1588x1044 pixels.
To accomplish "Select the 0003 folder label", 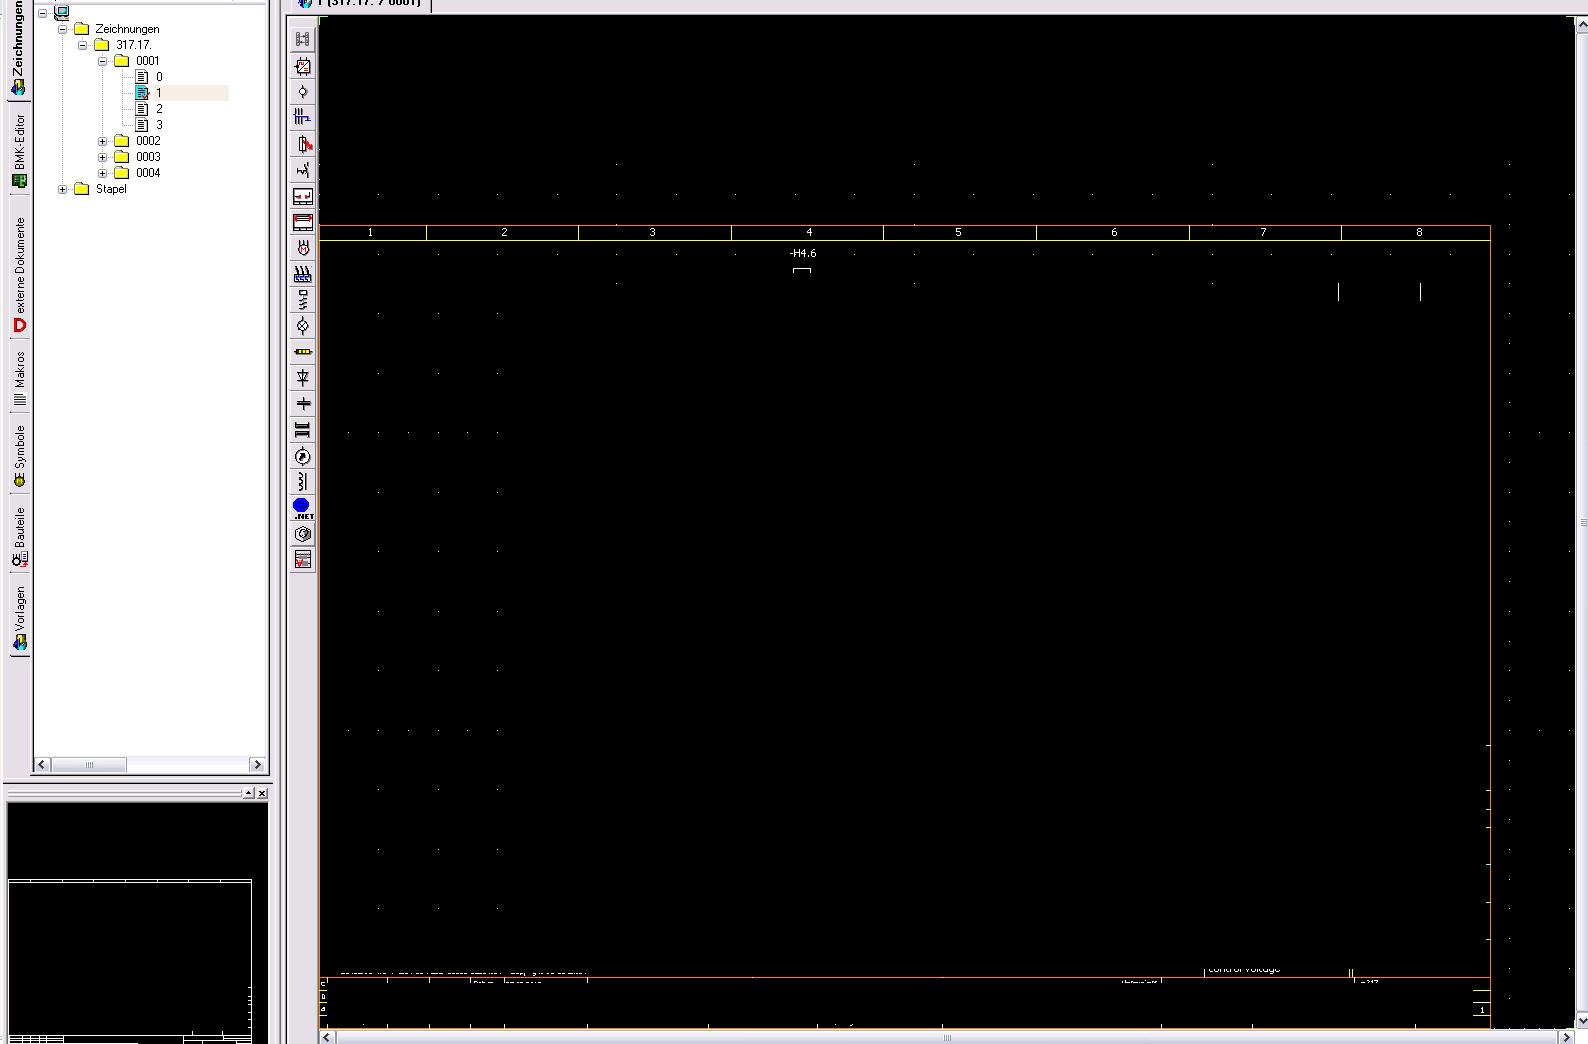I will (x=148, y=157).
